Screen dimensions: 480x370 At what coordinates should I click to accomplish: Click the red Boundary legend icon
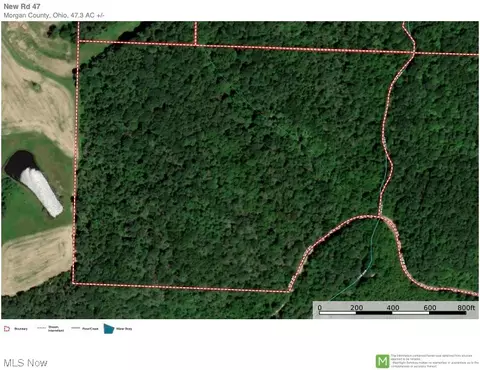pyautogui.click(x=7, y=329)
